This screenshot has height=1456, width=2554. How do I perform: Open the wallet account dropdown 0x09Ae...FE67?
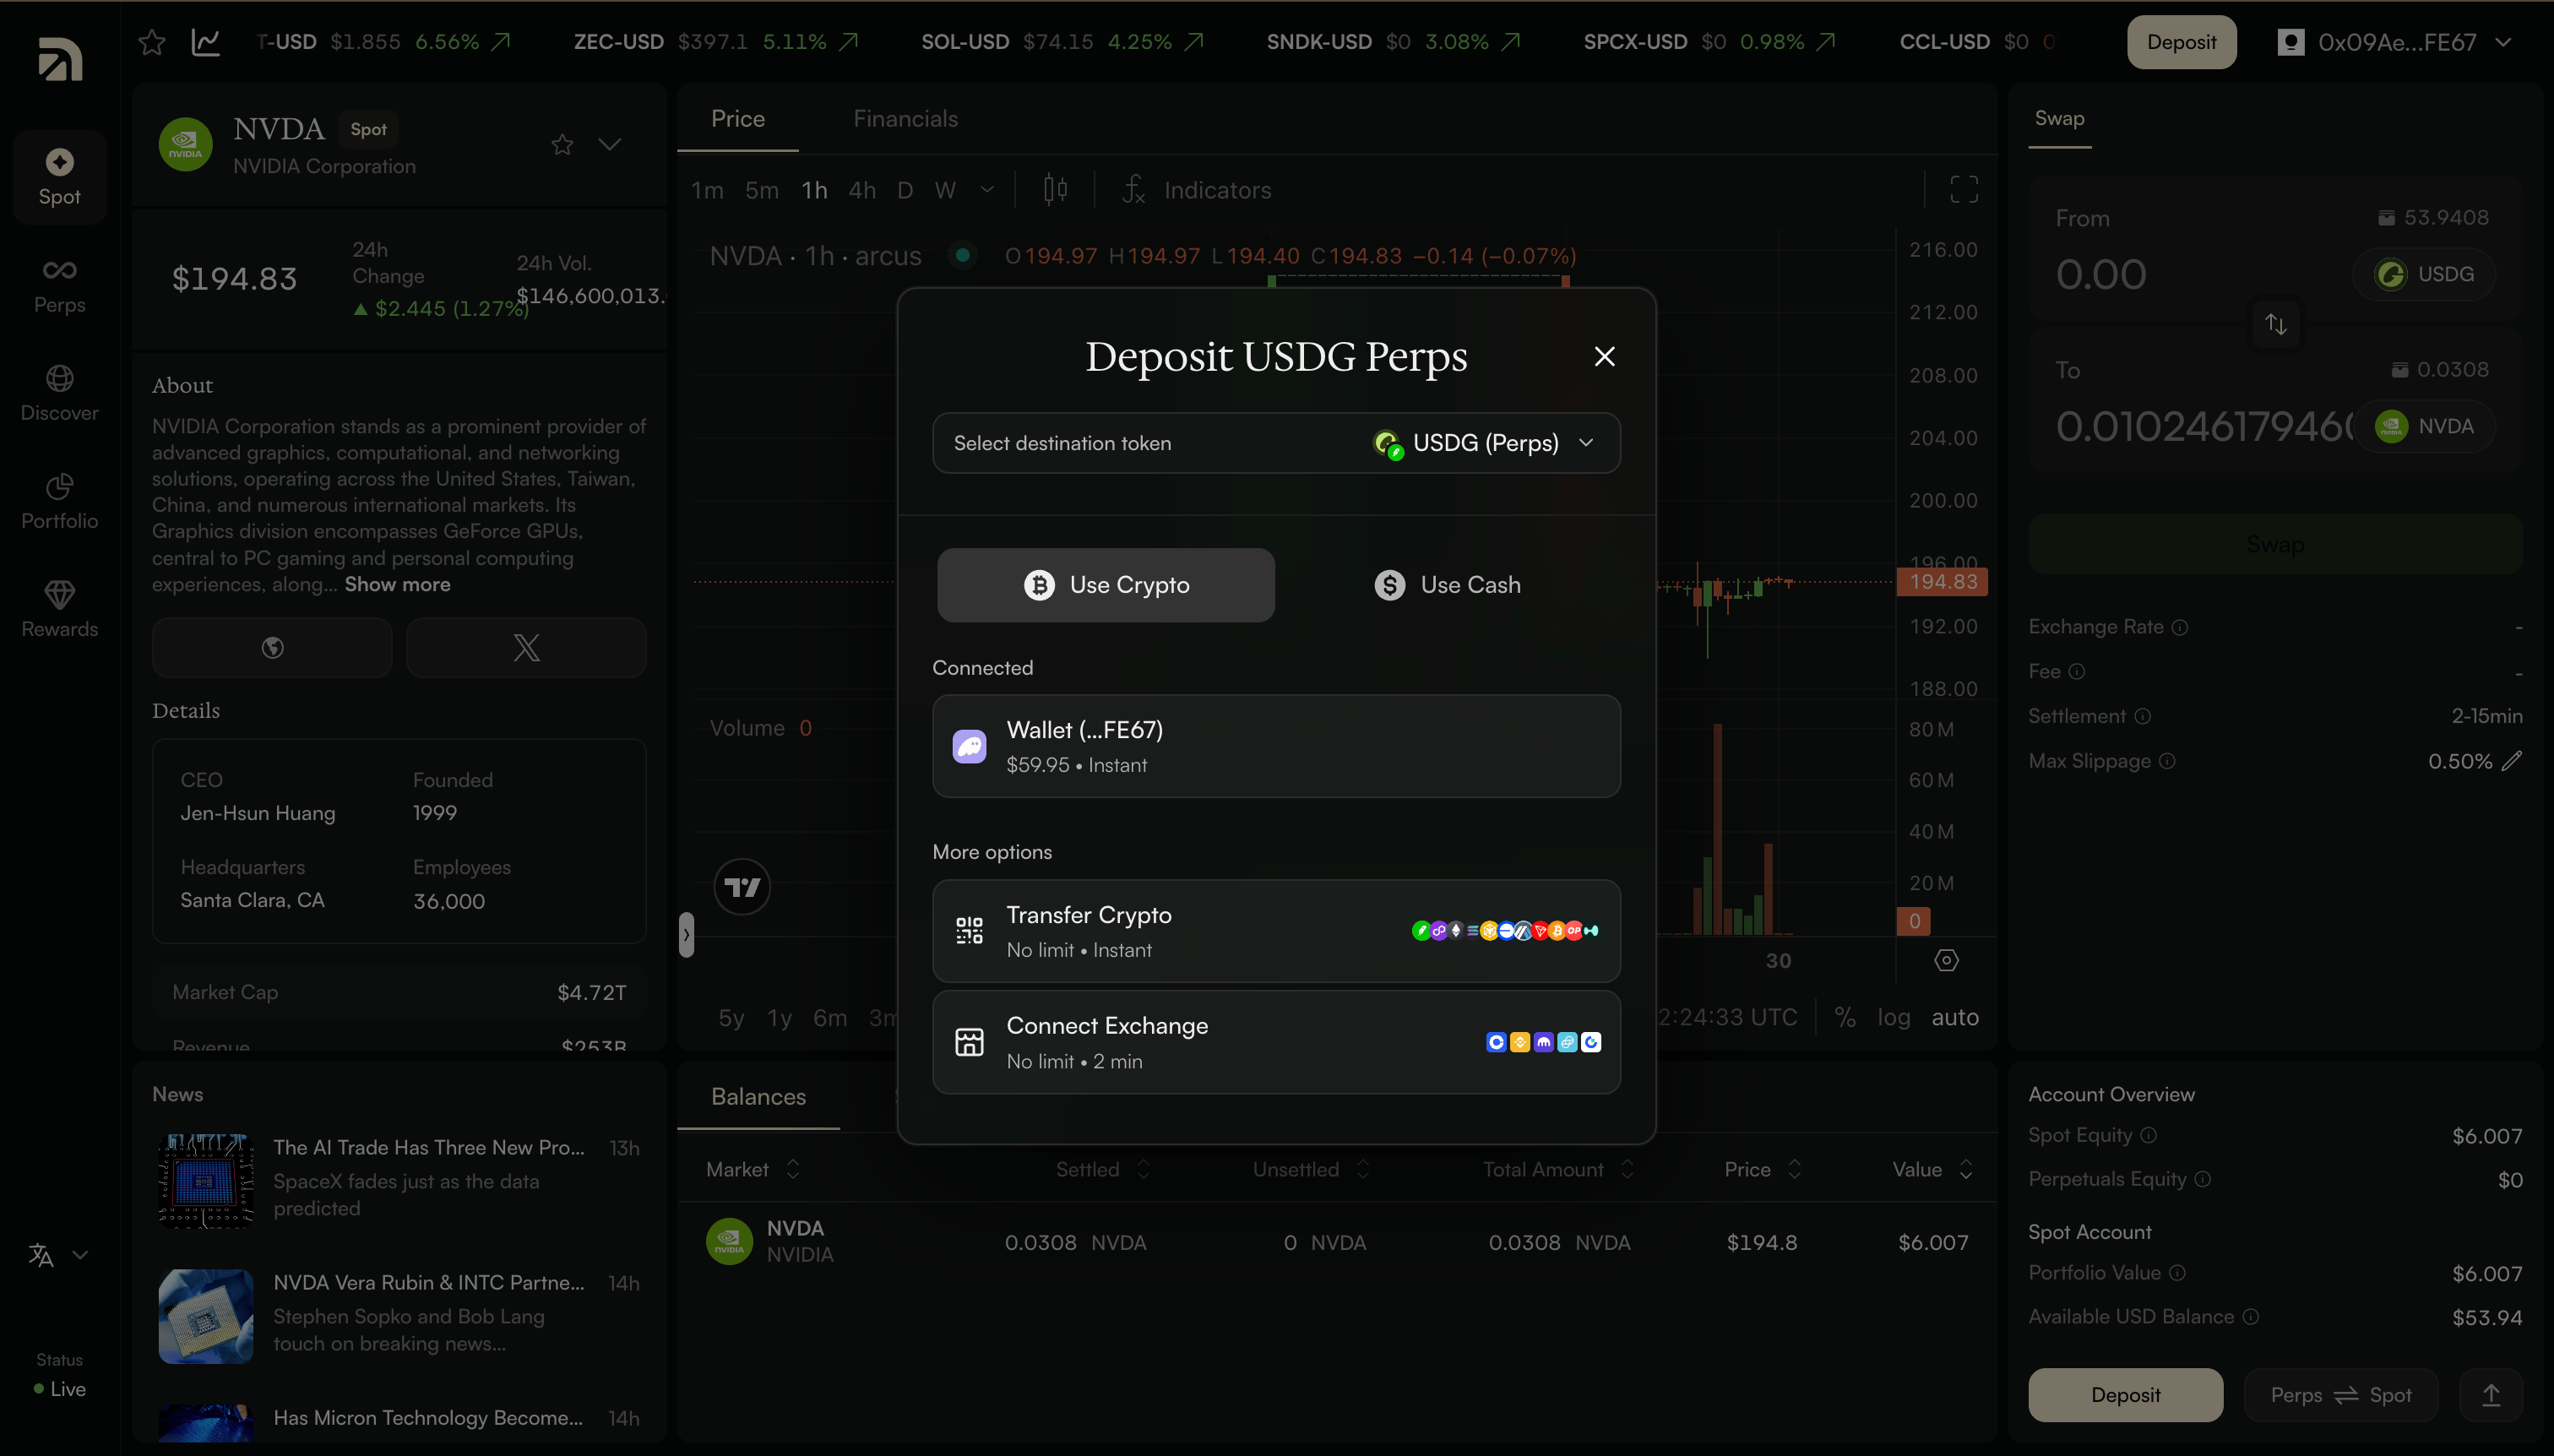click(2395, 42)
